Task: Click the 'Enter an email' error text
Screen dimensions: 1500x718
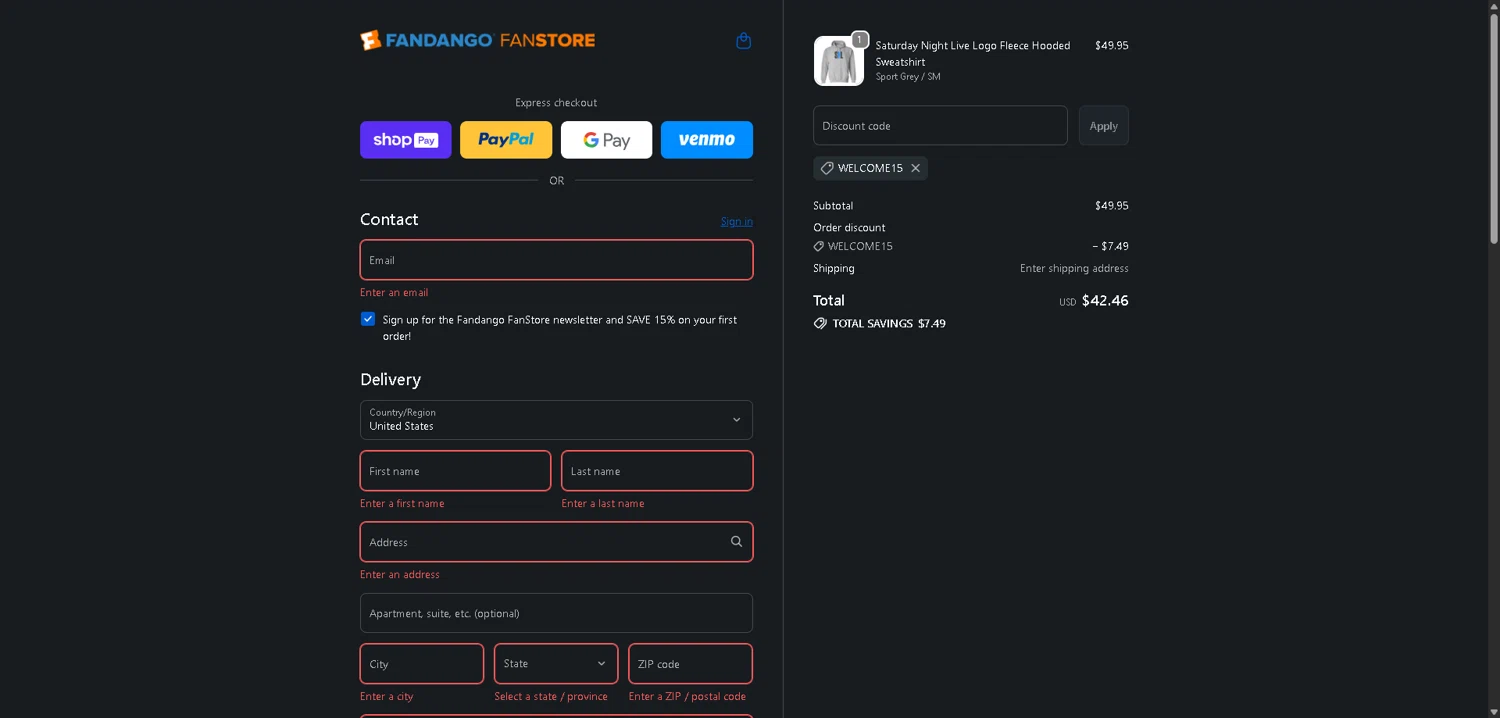Action: tap(394, 293)
